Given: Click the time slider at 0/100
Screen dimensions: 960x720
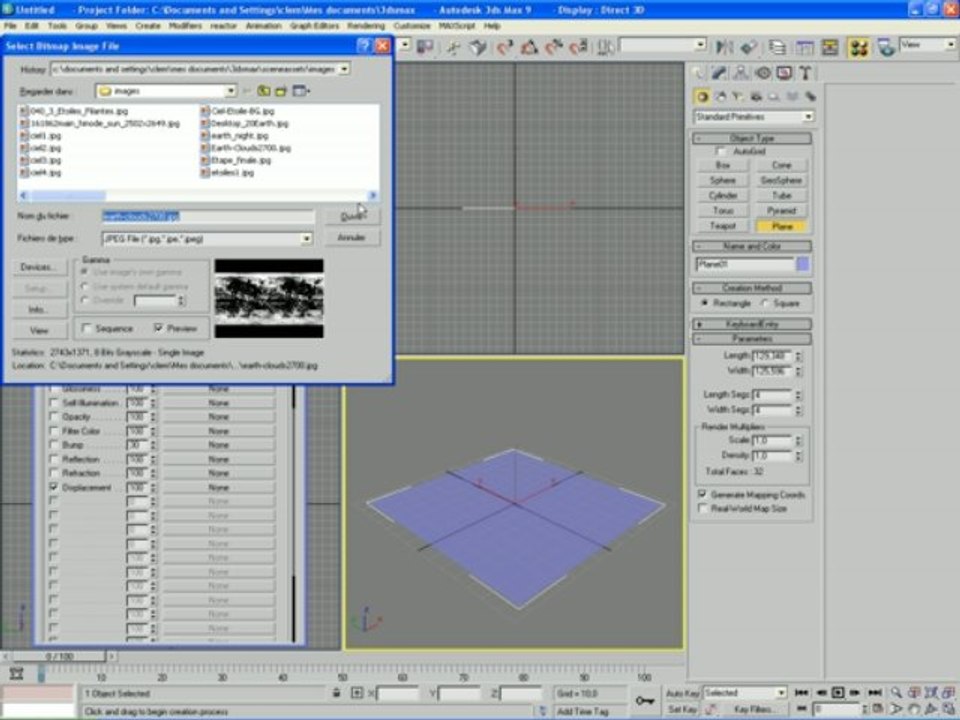Looking at the screenshot, I should tap(59, 656).
